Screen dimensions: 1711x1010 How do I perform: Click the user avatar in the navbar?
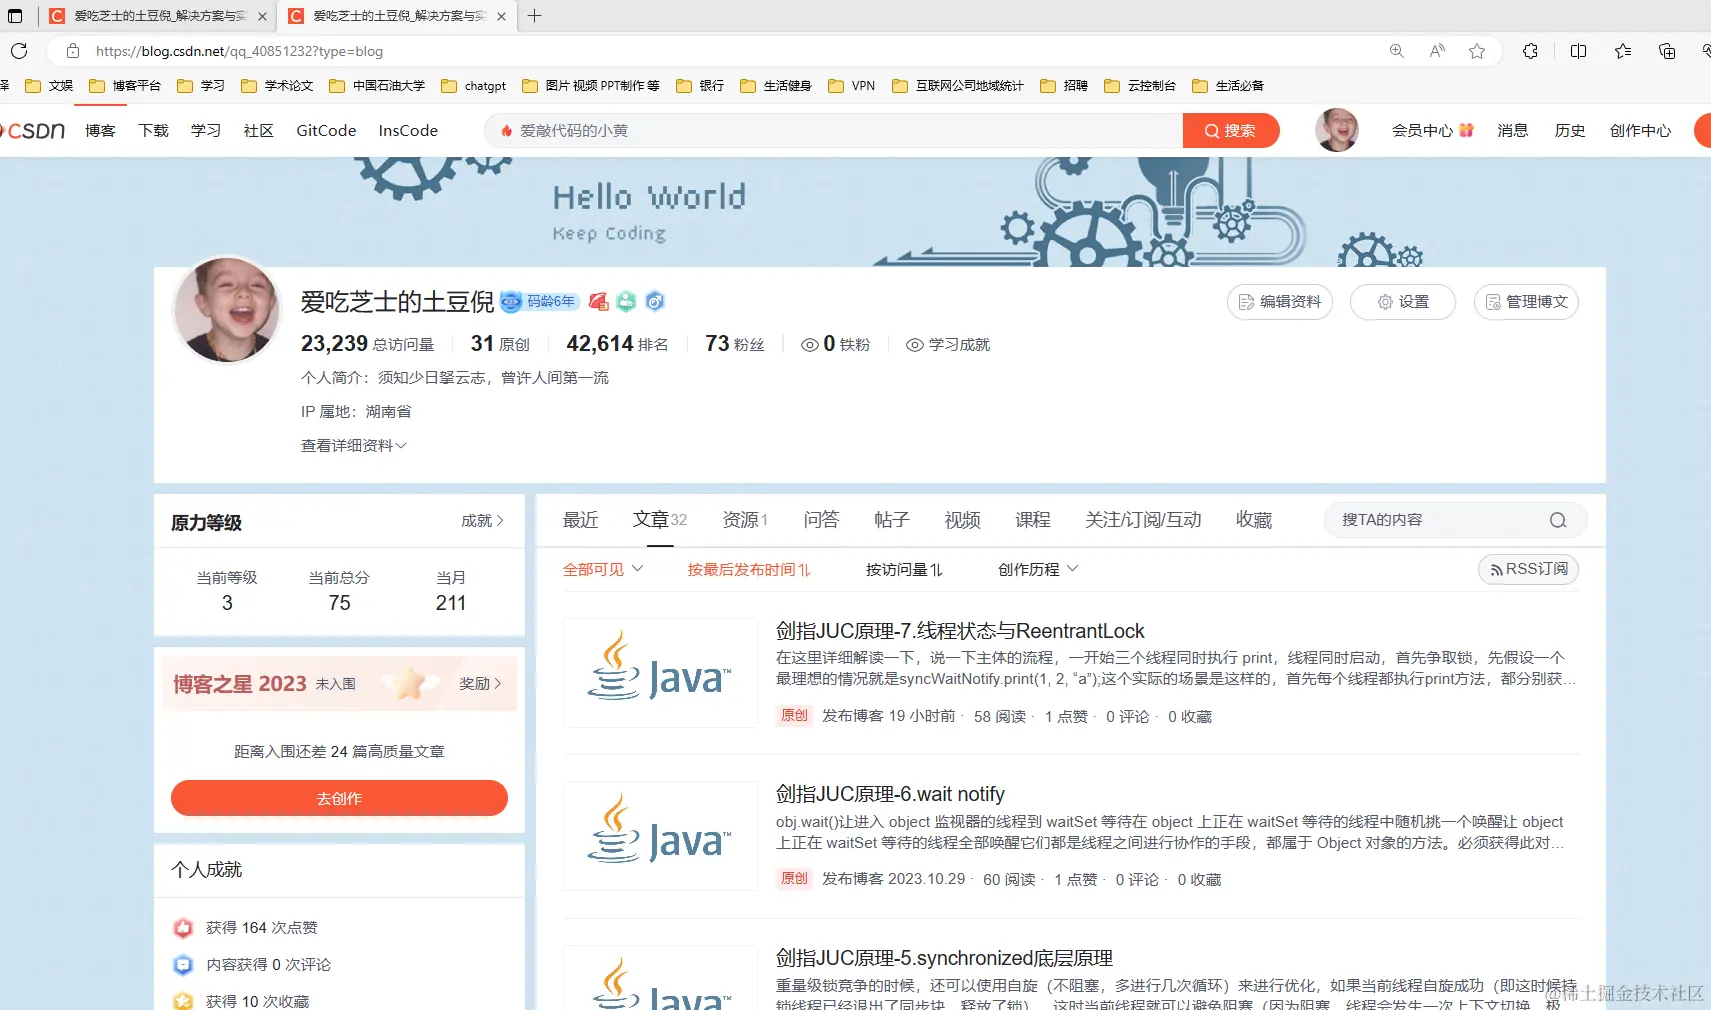click(1337, 130)
